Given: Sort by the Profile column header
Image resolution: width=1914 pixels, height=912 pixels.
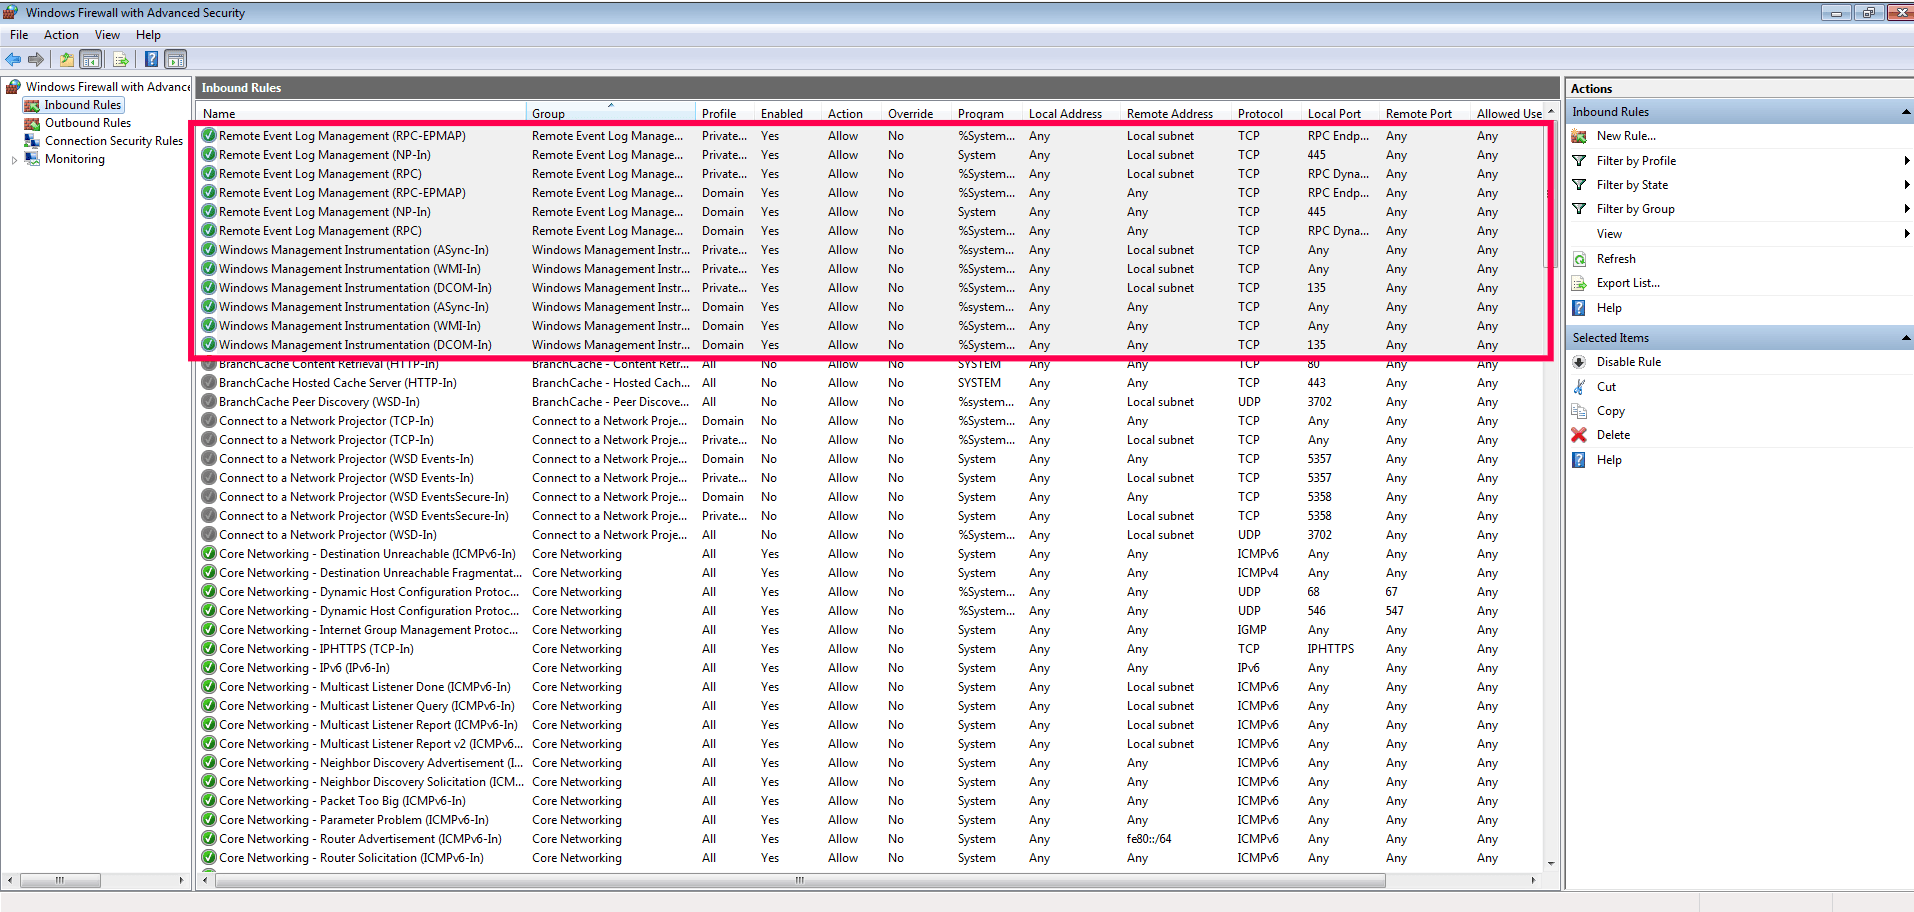Looking at the screenshot, I should click(x=725, y=114).
